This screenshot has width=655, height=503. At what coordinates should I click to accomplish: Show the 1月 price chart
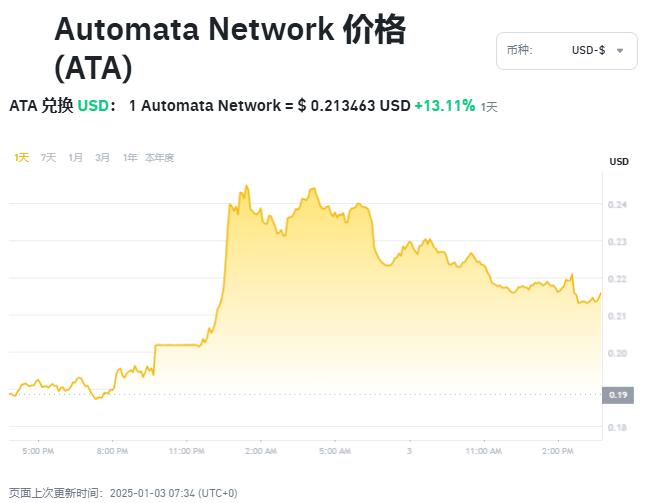pyautogui.click(x=76, y=157)
